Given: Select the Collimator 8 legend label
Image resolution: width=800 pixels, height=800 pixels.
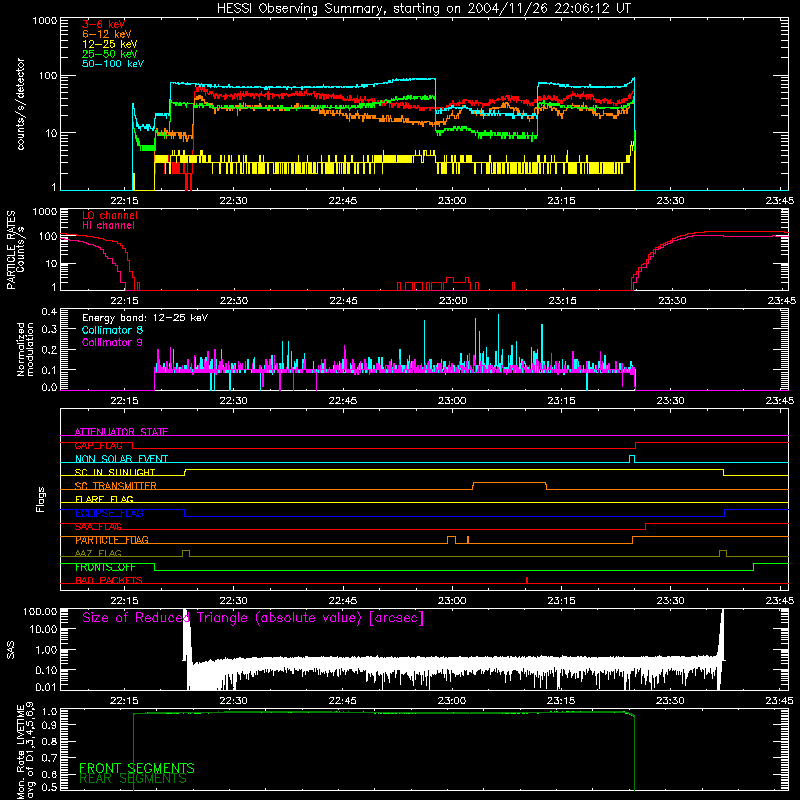Looking at the screenshot, I should 112,330.
